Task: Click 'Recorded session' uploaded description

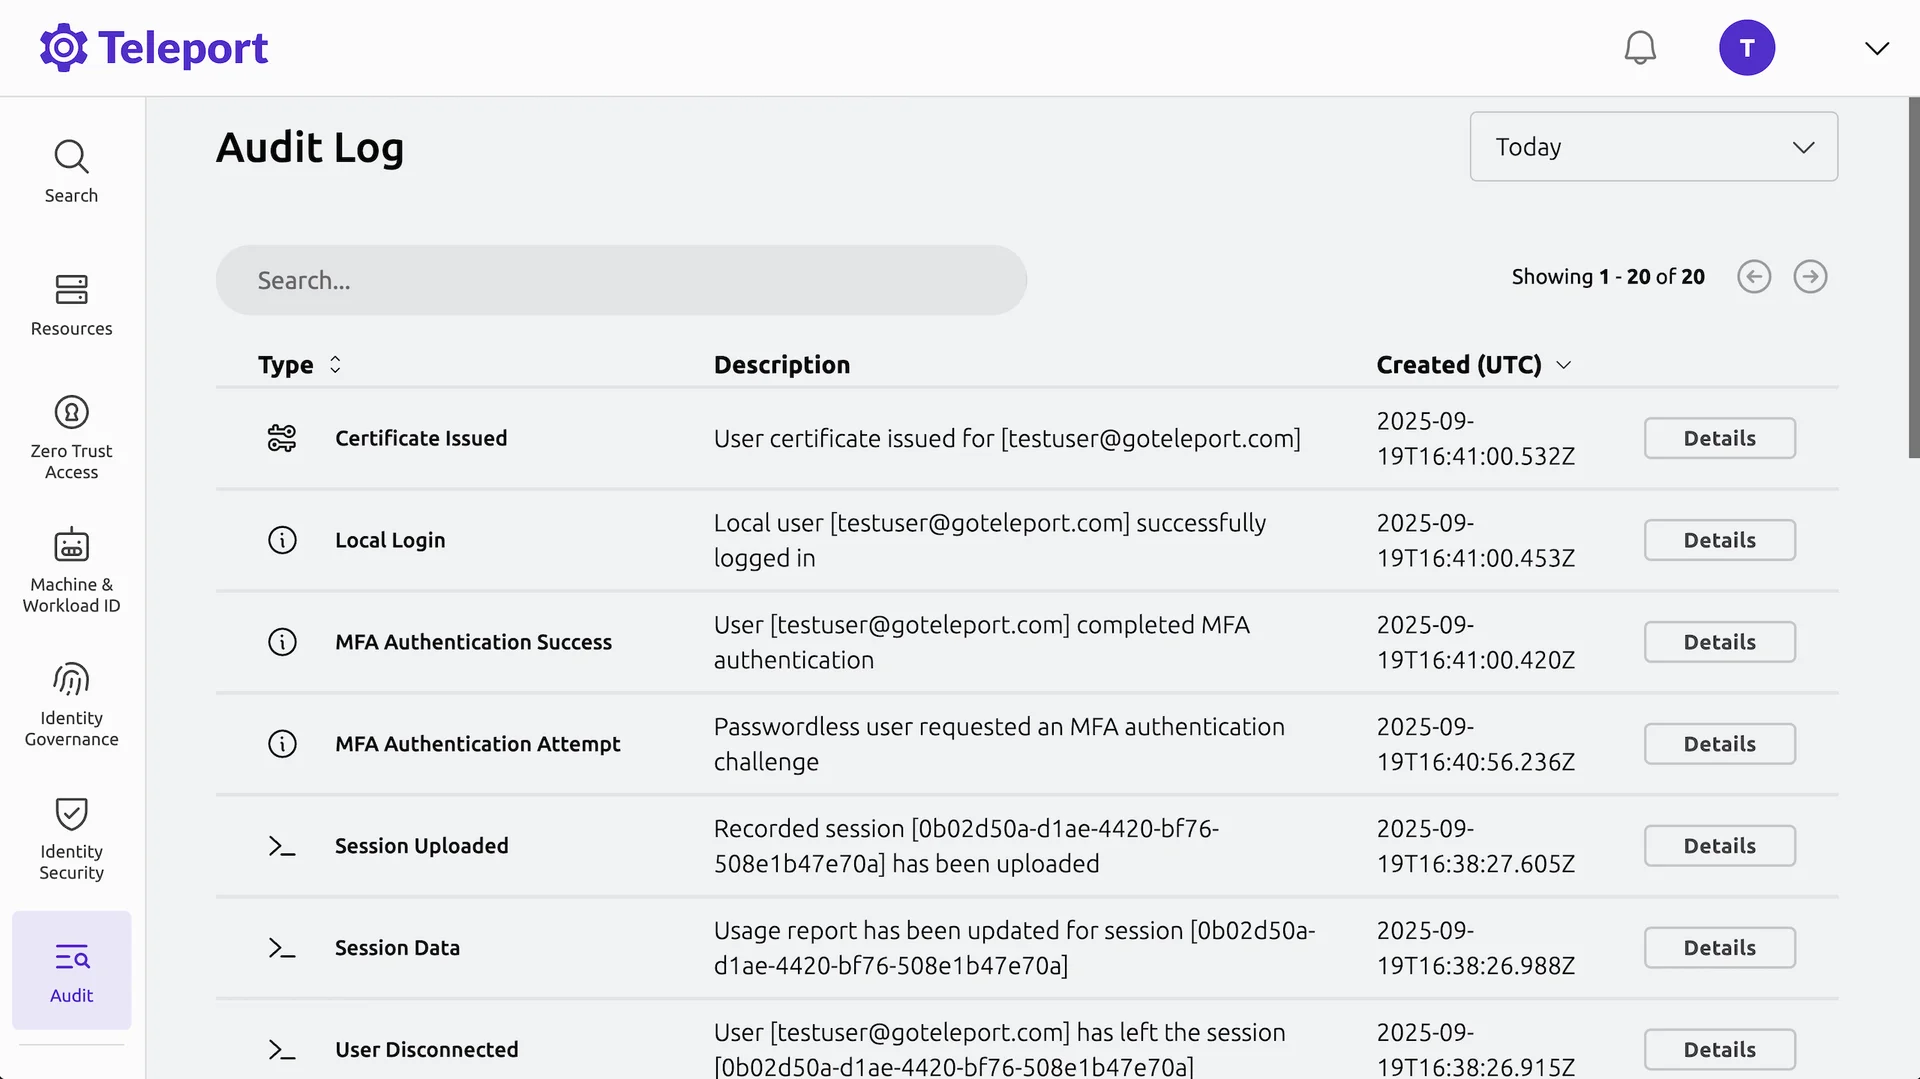Action: coord(966,846)
